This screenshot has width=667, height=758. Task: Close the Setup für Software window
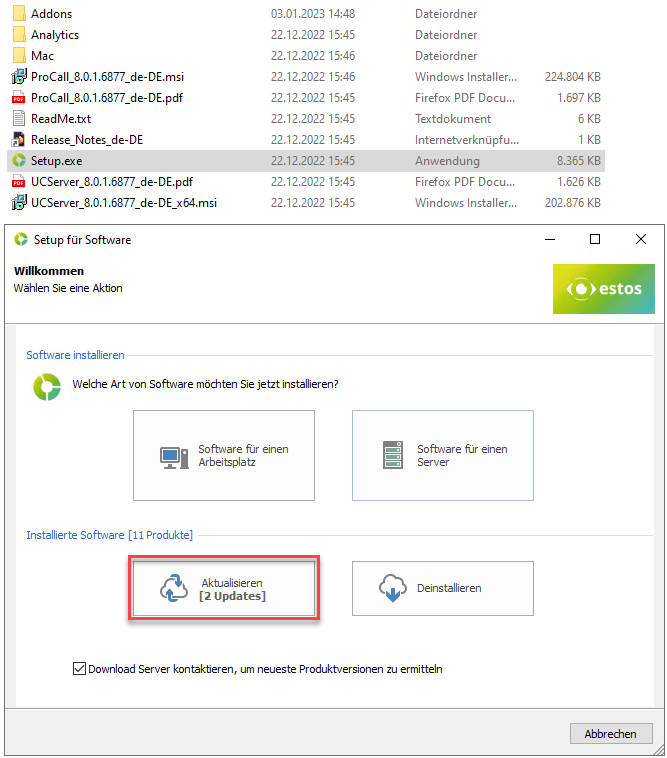tap(641, 240)
